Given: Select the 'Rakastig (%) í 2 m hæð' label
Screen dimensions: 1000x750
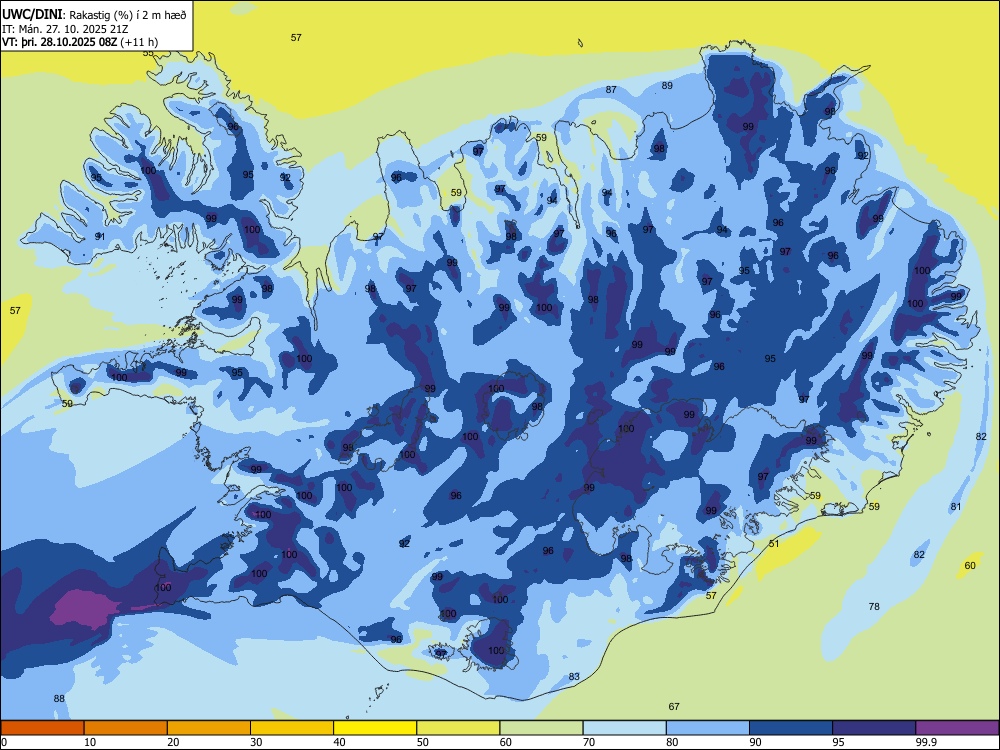Looking at the screenshot, I should pos(127,15).
